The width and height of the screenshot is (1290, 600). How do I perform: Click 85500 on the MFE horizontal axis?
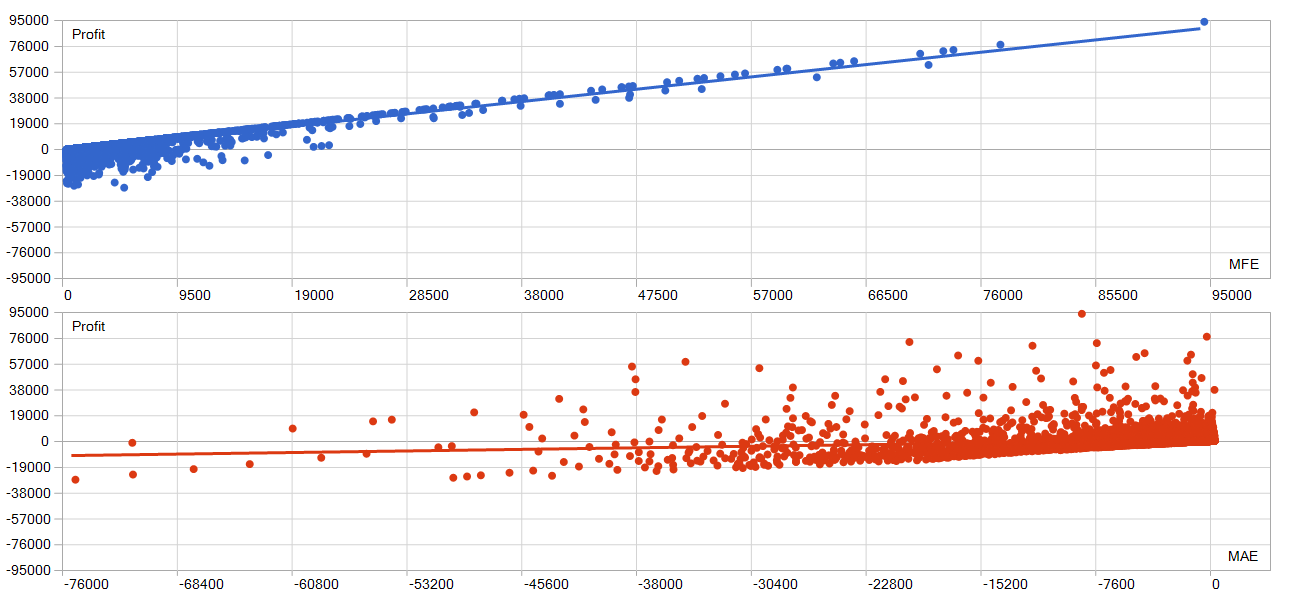coord(1117,296)
